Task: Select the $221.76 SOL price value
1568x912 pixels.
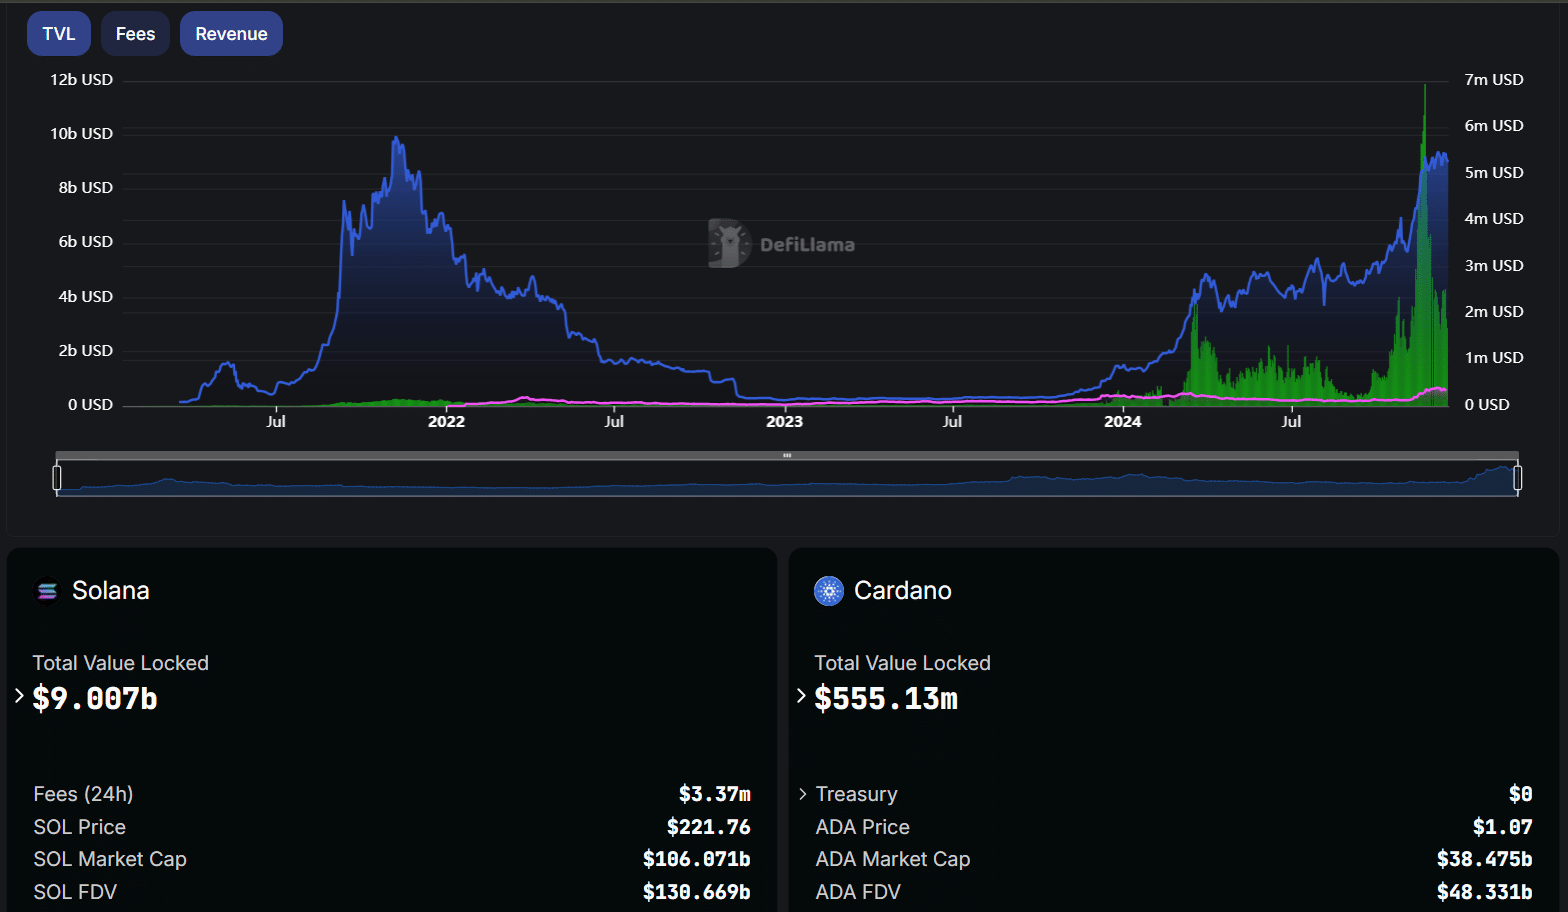Action: pyautogui.click(x=709, y=827)
